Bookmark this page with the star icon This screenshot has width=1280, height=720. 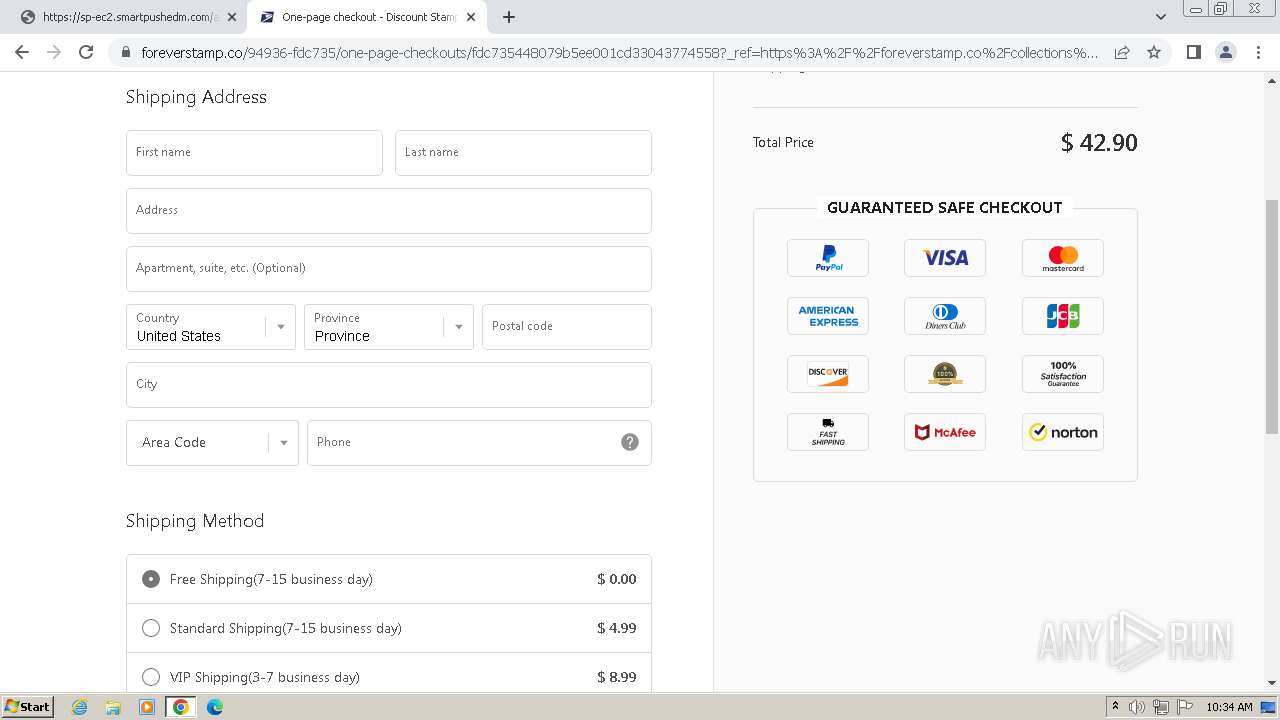[1154, 52]
